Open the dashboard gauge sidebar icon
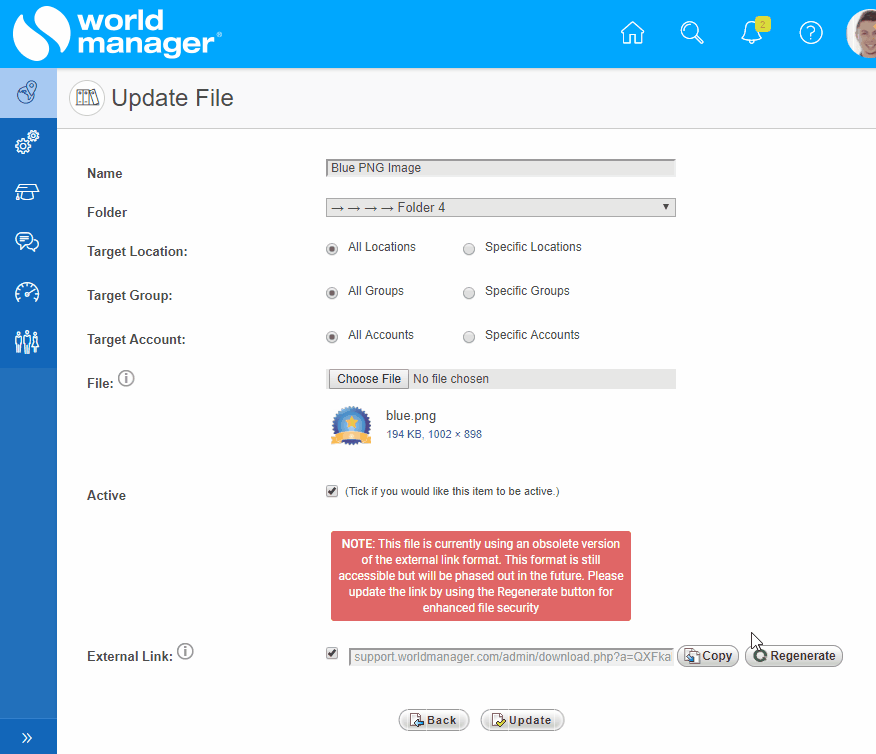Viewport: 876px width, 754px height. 27,292
